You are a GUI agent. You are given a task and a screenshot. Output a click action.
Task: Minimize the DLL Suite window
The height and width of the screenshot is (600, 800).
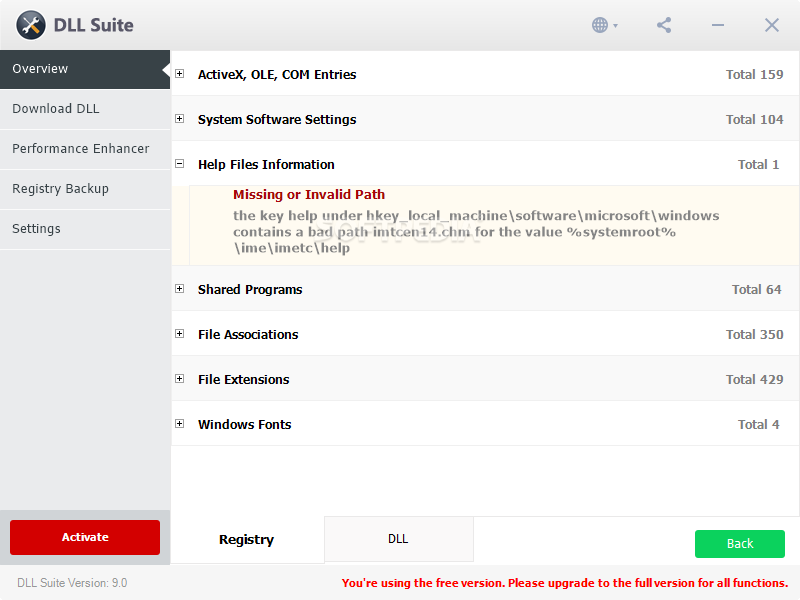click(718, 25)
